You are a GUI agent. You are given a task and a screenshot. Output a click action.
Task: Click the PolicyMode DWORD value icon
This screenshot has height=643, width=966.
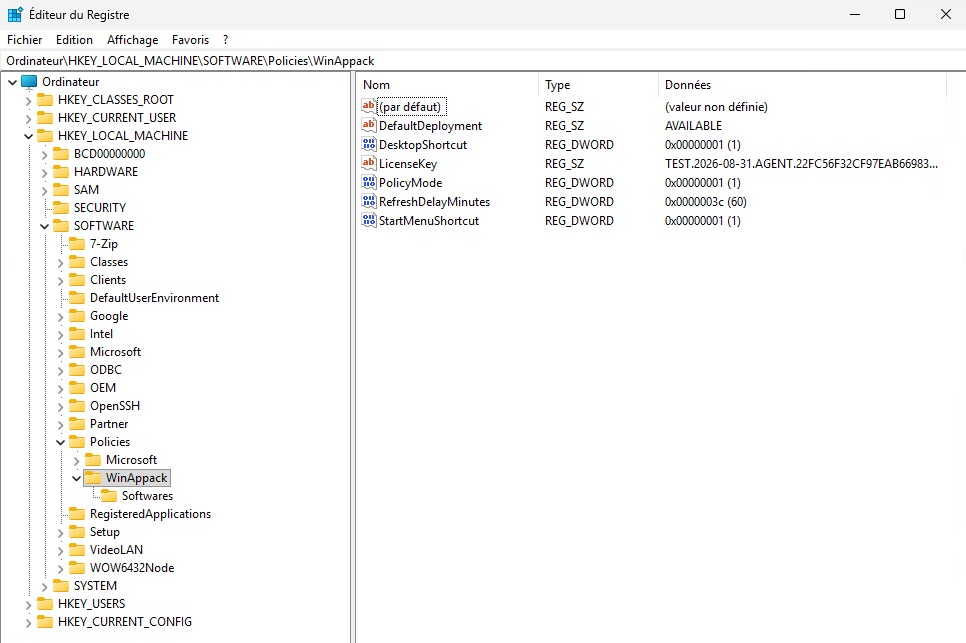point(368,182)
